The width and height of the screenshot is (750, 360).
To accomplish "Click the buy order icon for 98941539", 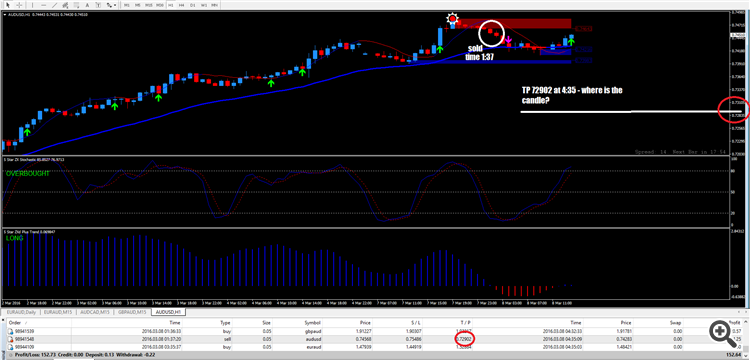I will [x=11, y=331].
